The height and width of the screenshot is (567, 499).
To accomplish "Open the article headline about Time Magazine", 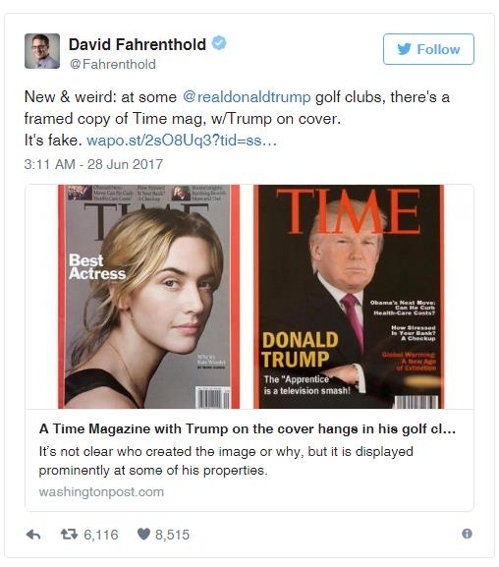I will point(247,429).
